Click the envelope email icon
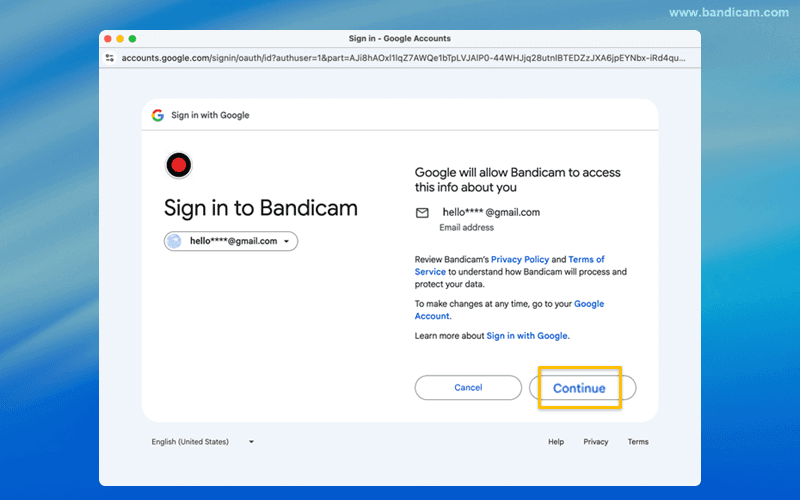 (x=422, y=213)
